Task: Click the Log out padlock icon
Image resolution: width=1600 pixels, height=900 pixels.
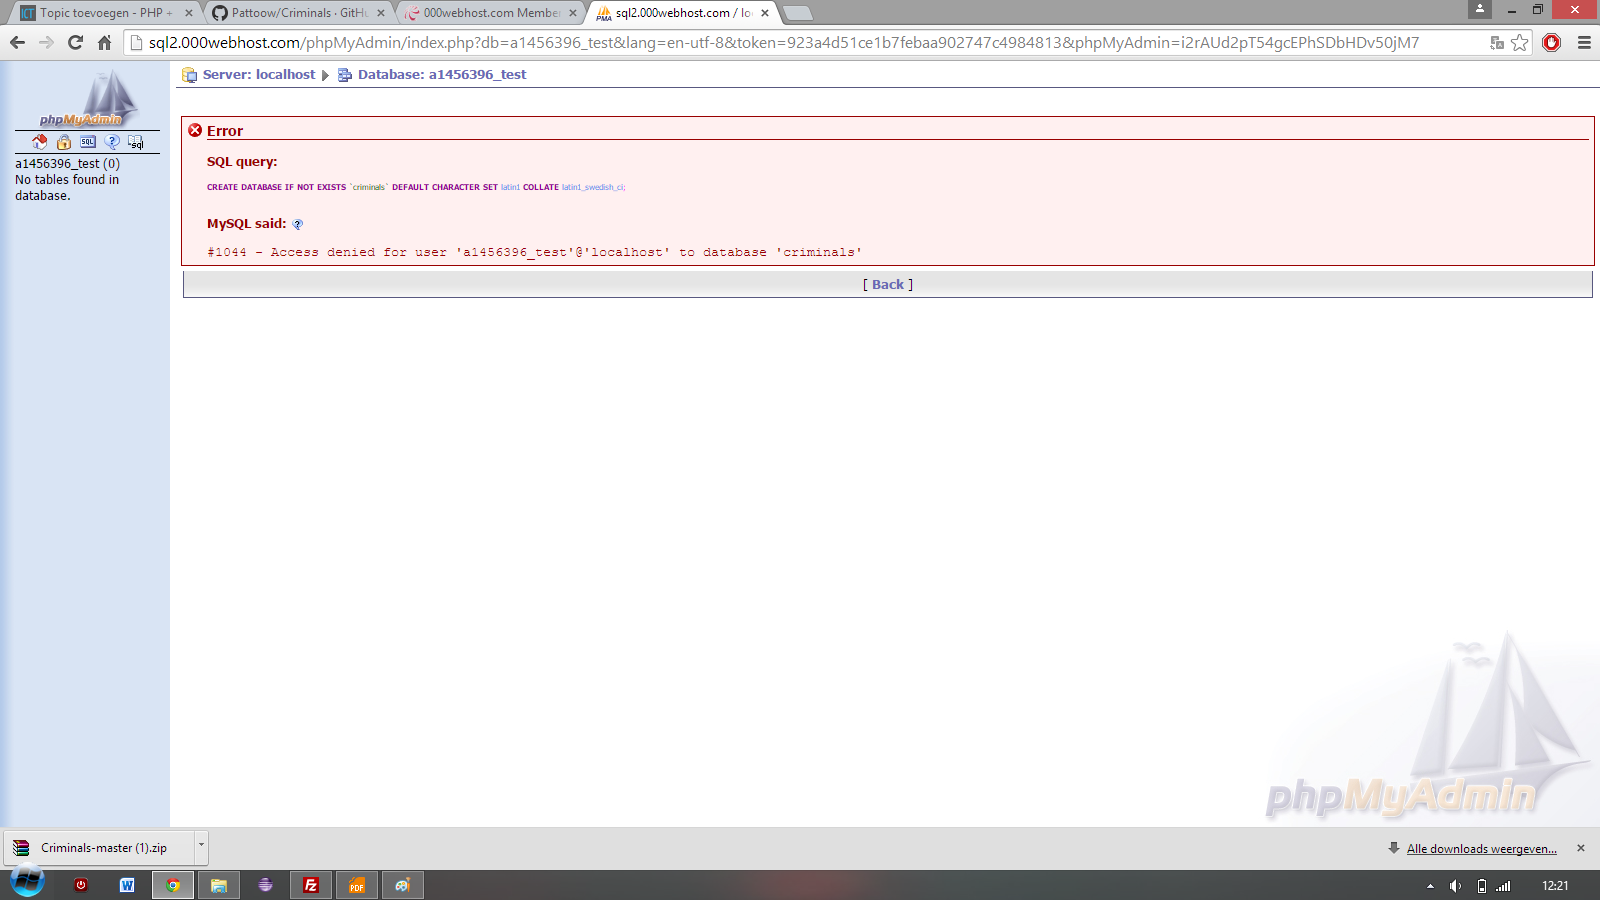Action: [x=64, y=142]
